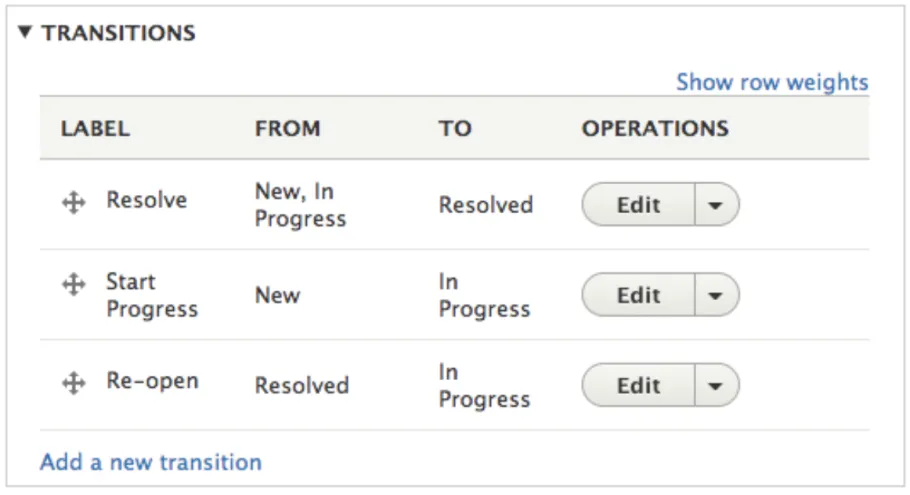Image resolution: width=910 pixels, height=495 pixels.
Task: Collapse the Transitions section triangle
Action: [x=24, y=32]
